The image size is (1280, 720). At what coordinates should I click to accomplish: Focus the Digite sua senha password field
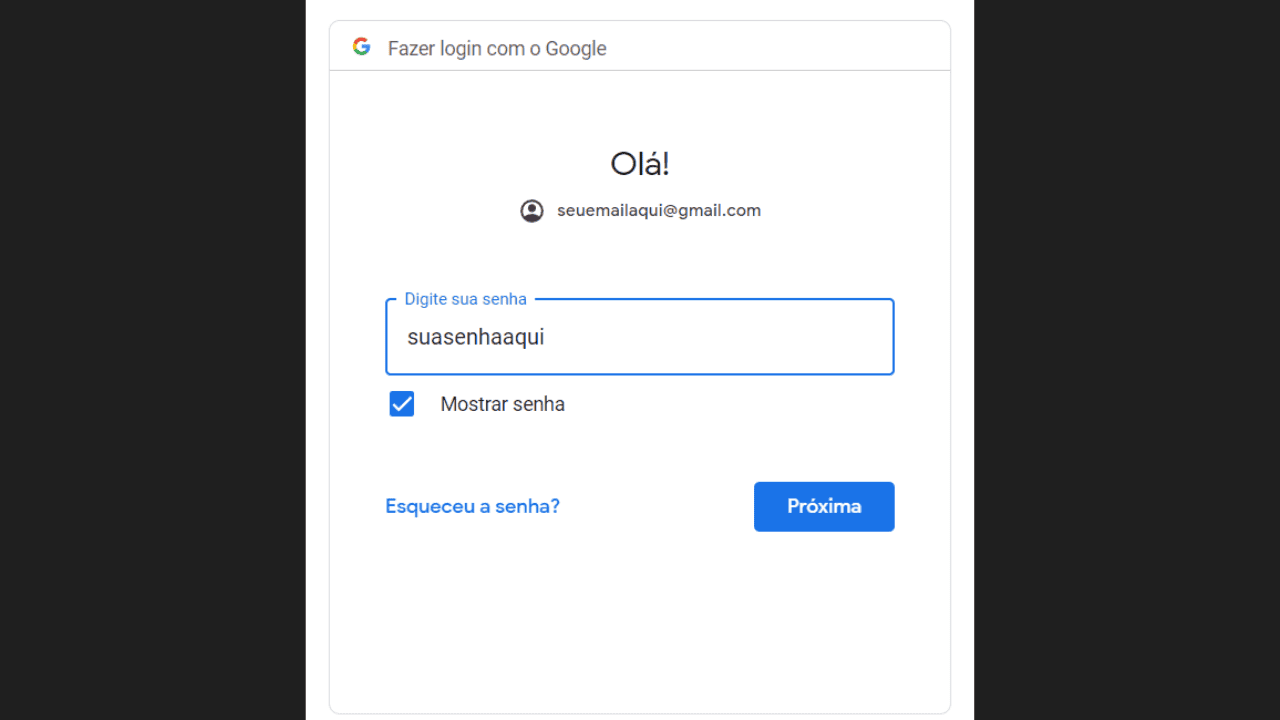[x=640, y=337]
